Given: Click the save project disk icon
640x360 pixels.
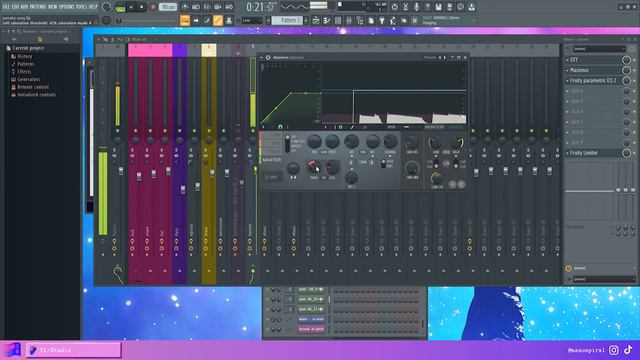Looking at the screenshot, I should coord(438,7).
